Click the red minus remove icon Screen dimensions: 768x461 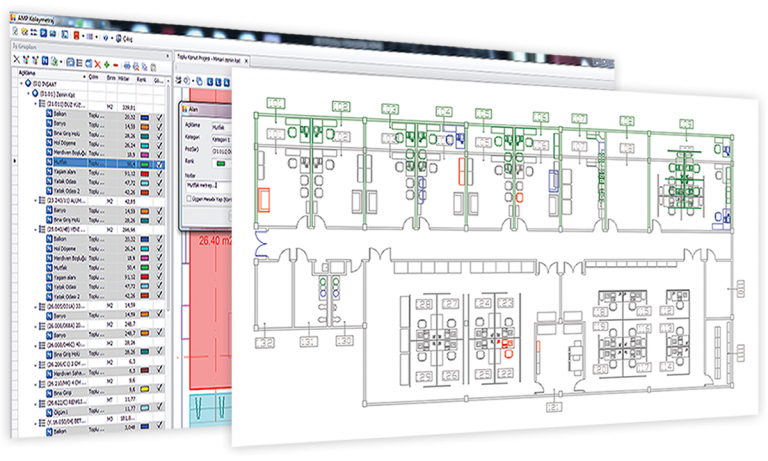(116, 66)
